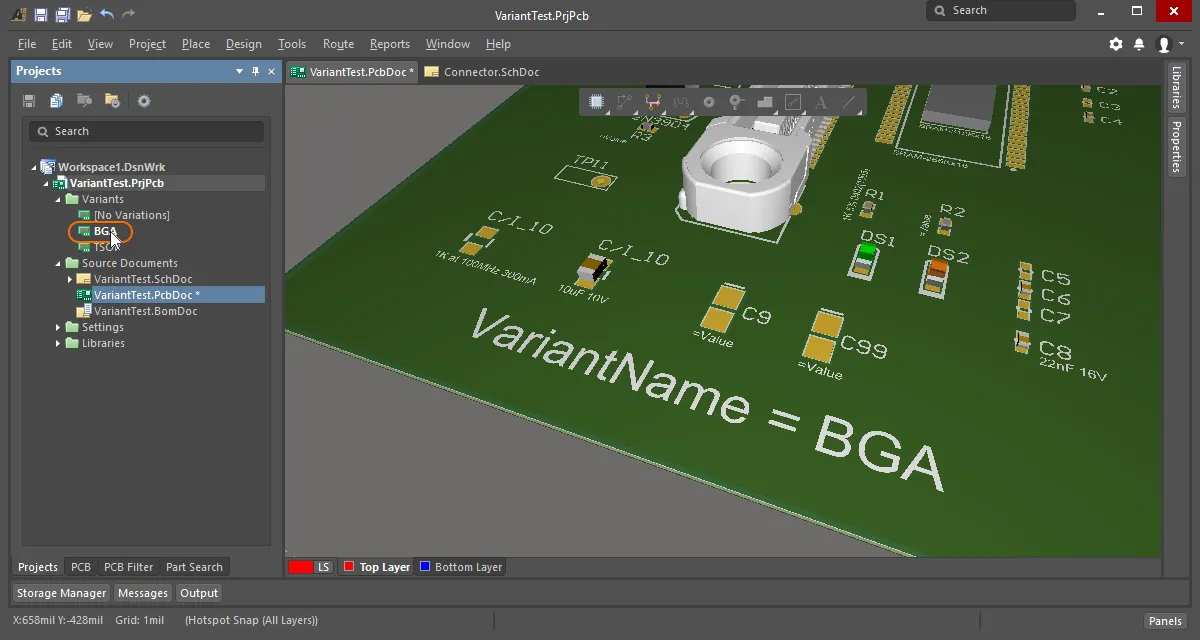This screenshot has width=1200, height=640.
Task: Open the user account dropdown arrow
Action: point(1181,44)
